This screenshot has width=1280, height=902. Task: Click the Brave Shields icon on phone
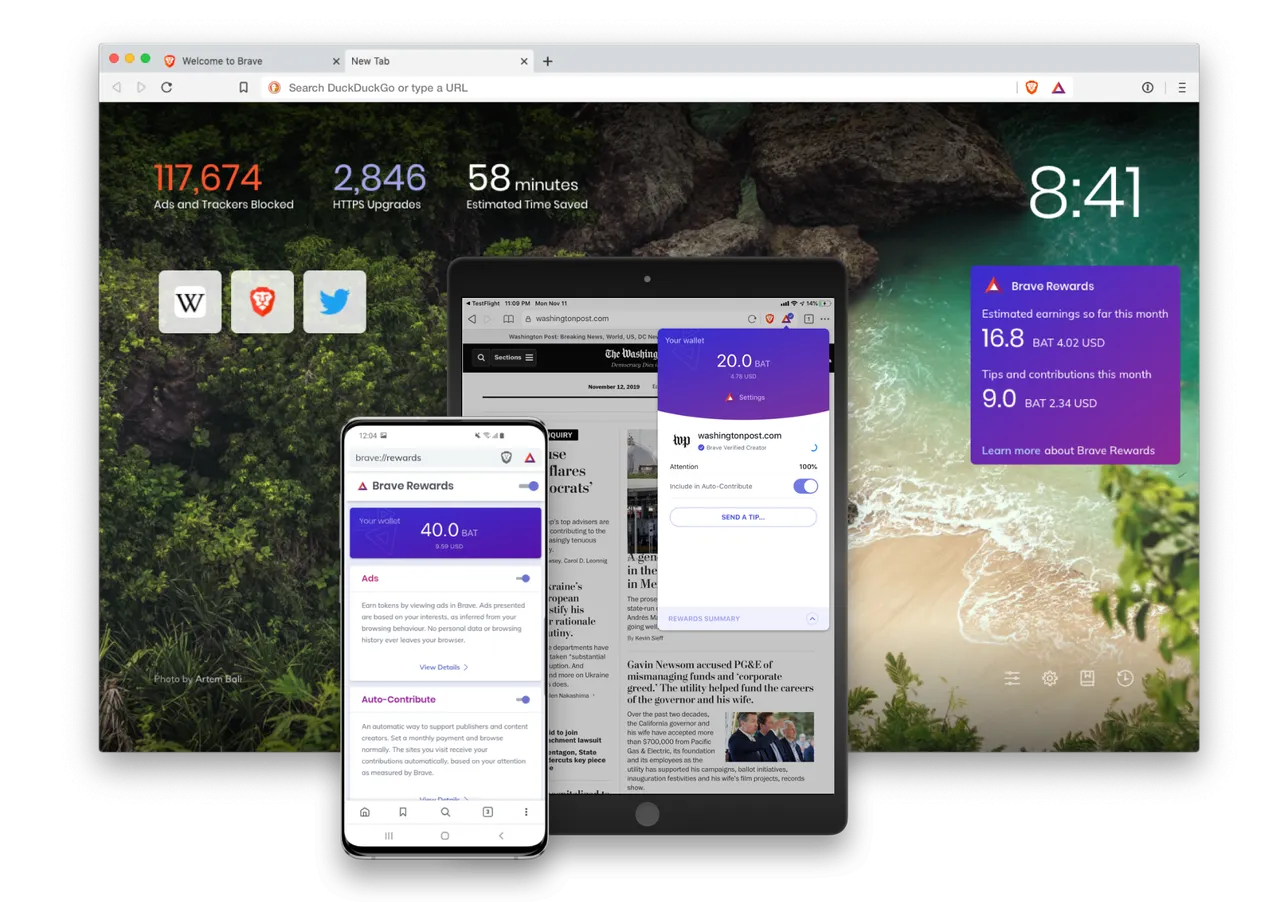(x=506, y=457)
